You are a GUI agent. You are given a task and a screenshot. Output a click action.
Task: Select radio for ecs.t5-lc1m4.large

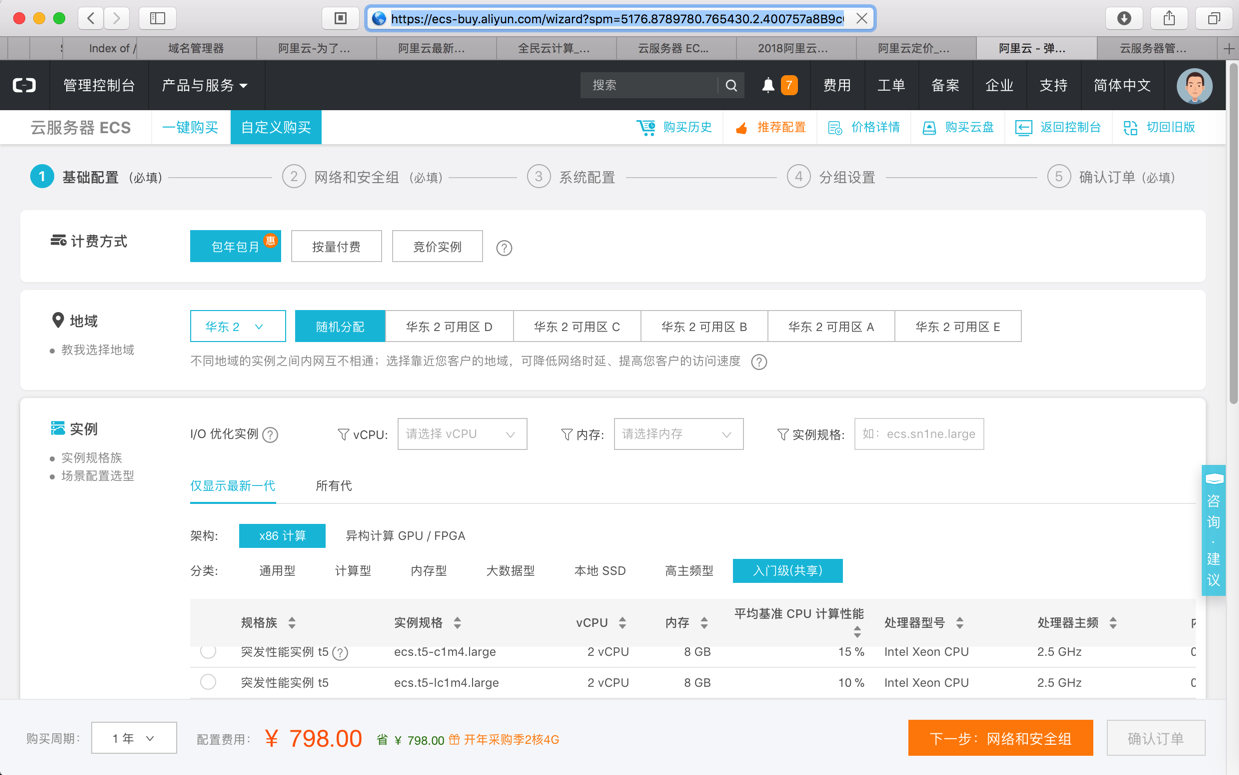click(x=208, y=683)
